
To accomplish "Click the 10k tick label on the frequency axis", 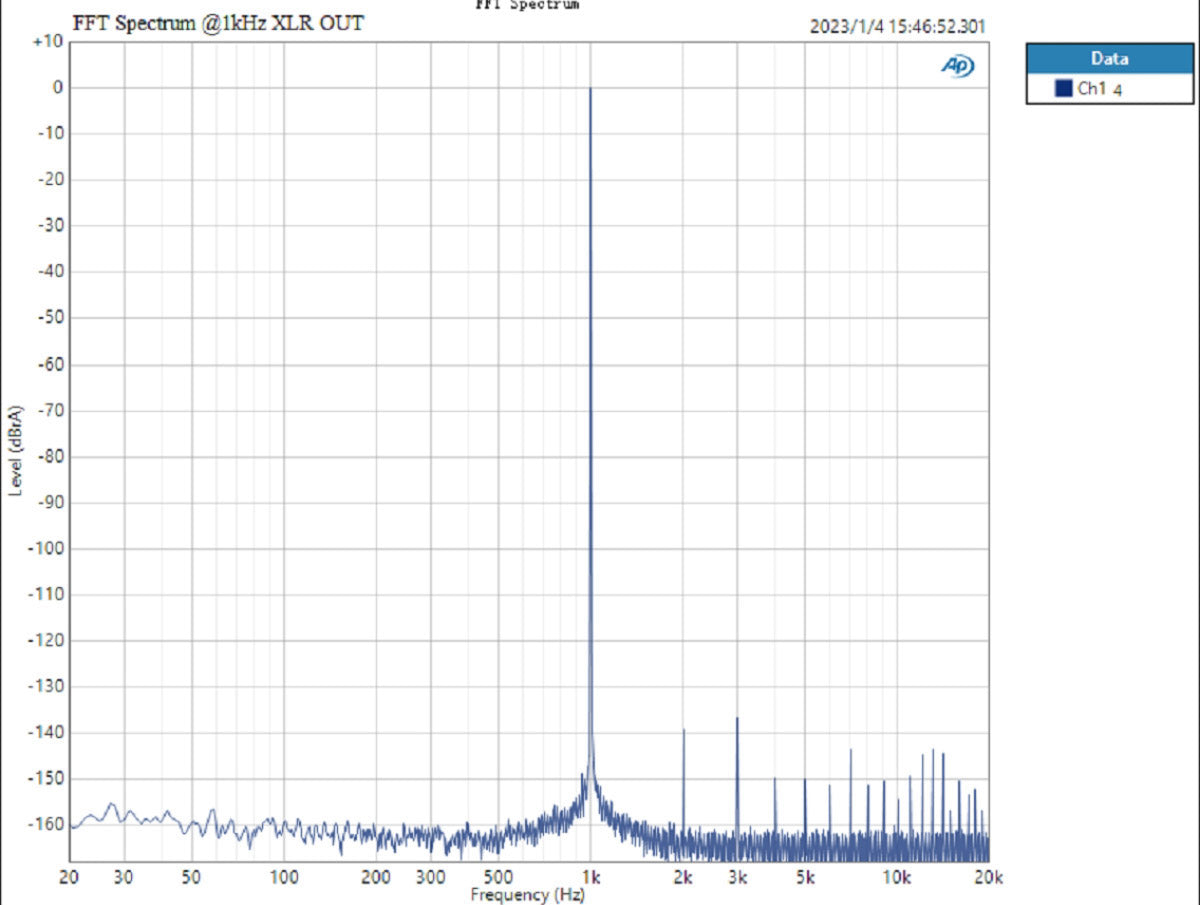I will 896,877.
